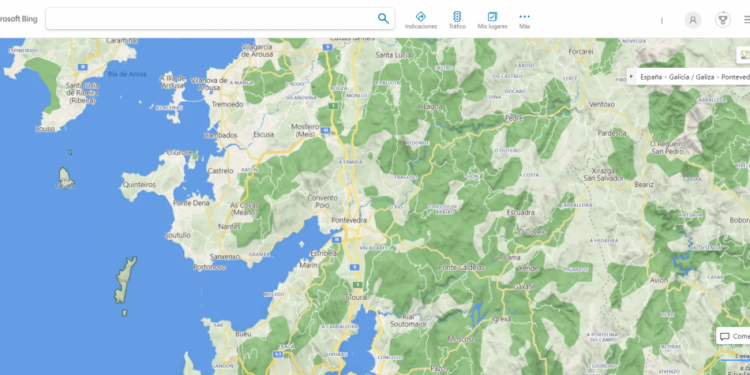Click the Marín label
The width and height of the screenshot is (750, 375).
(x=308, y=265)
